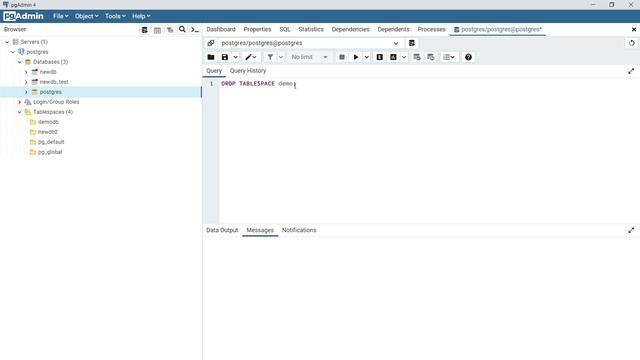Open query tool help icon
Screen dimensions: 640x360
click(x=468, y=57)
